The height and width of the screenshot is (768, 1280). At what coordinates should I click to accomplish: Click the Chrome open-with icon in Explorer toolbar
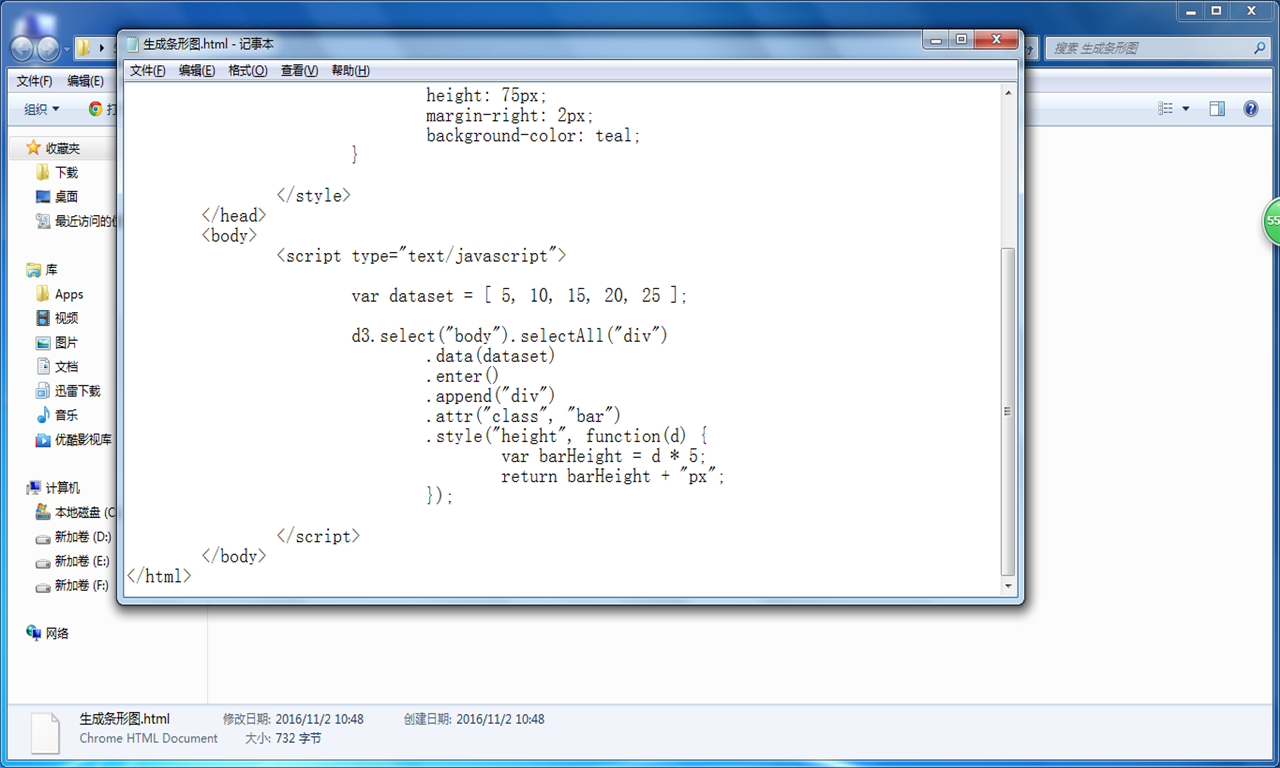(x=95, y=109)
